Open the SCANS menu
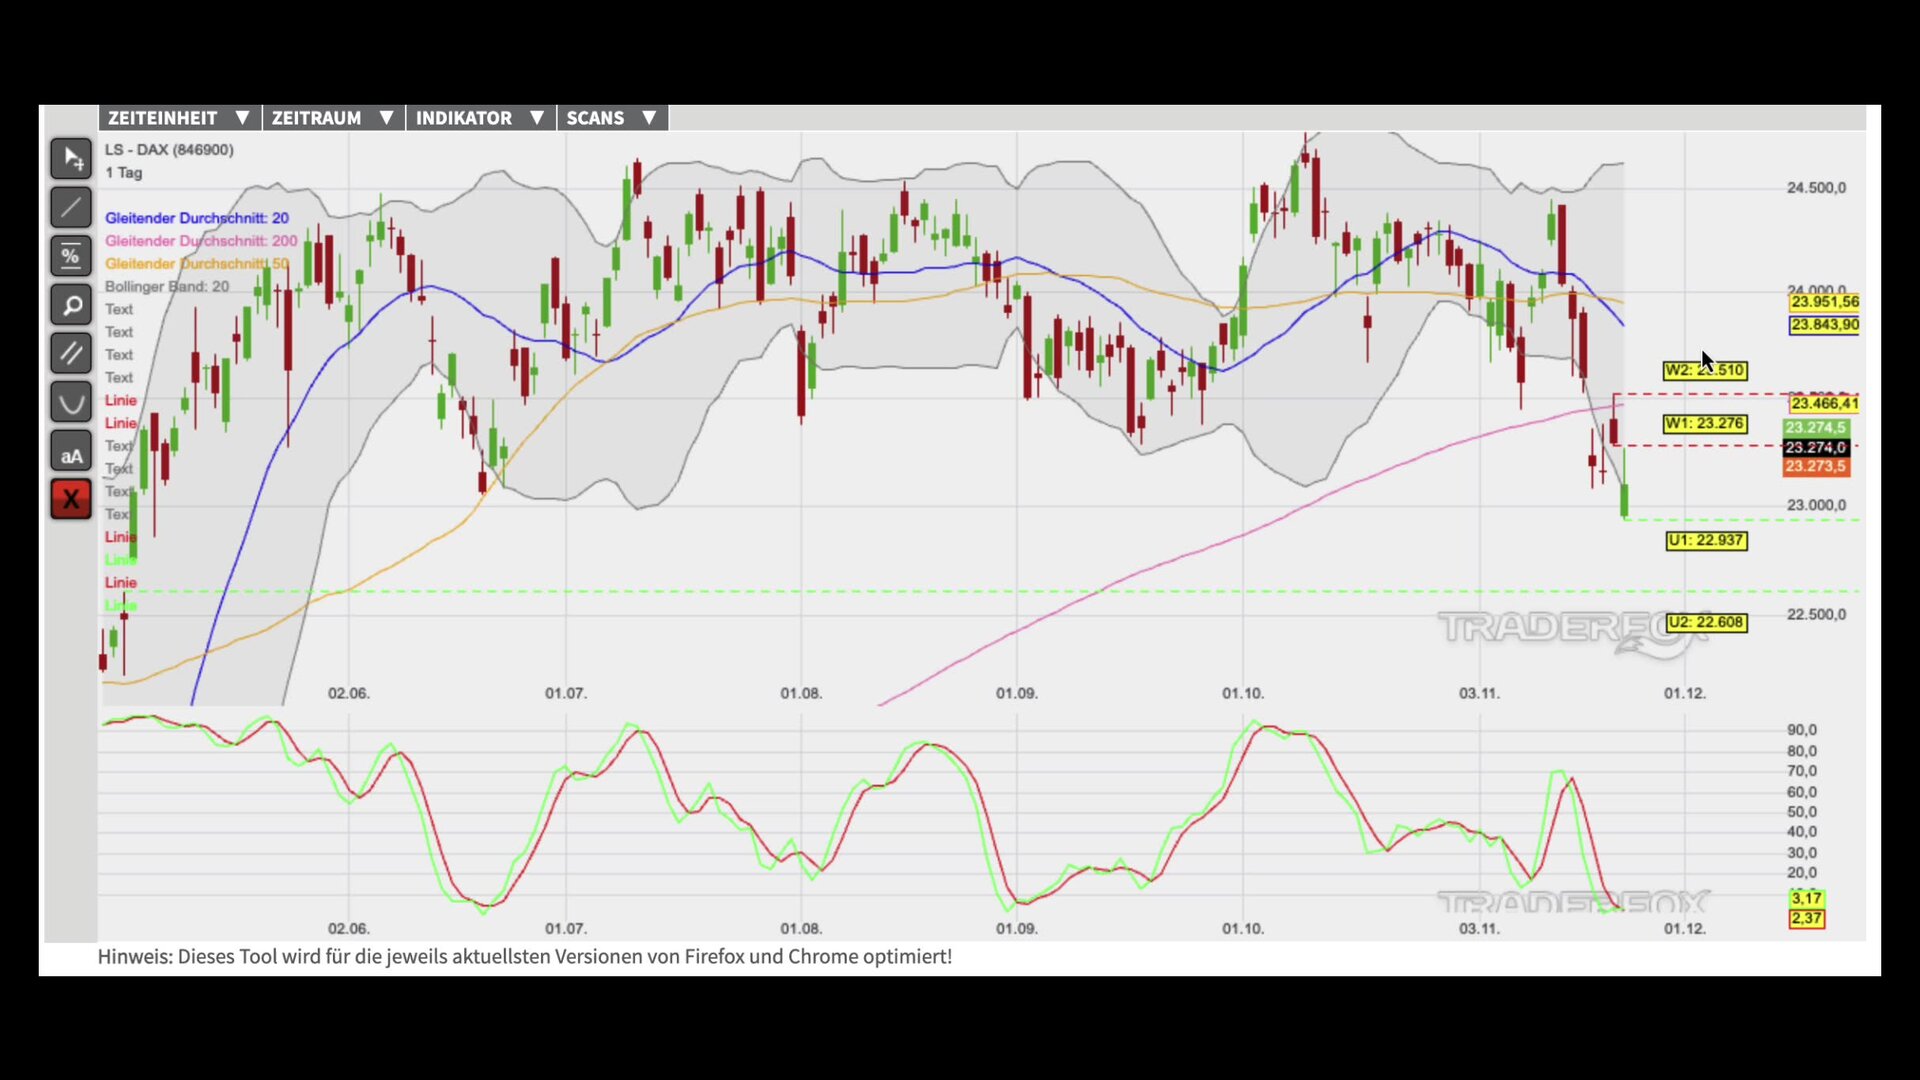Screen dimensions: 1920x1080 pyautogui.click(x=611, y=118)
